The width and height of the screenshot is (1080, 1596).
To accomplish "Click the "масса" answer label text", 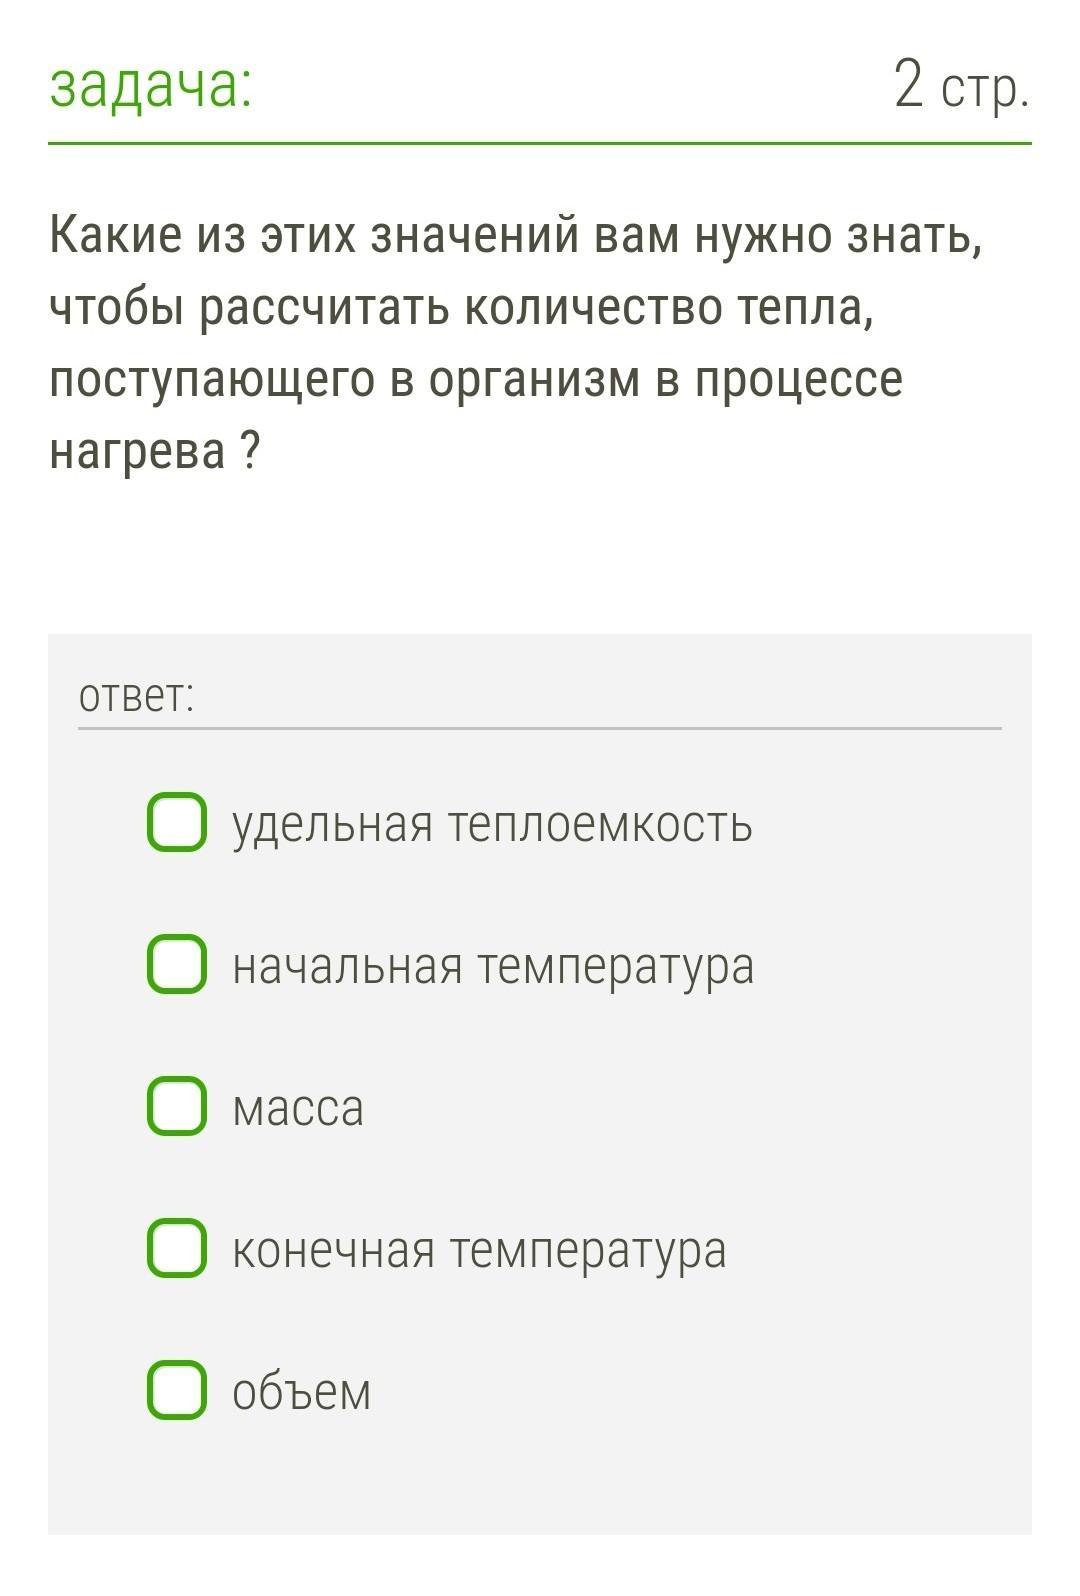I will coord(298,1108).
